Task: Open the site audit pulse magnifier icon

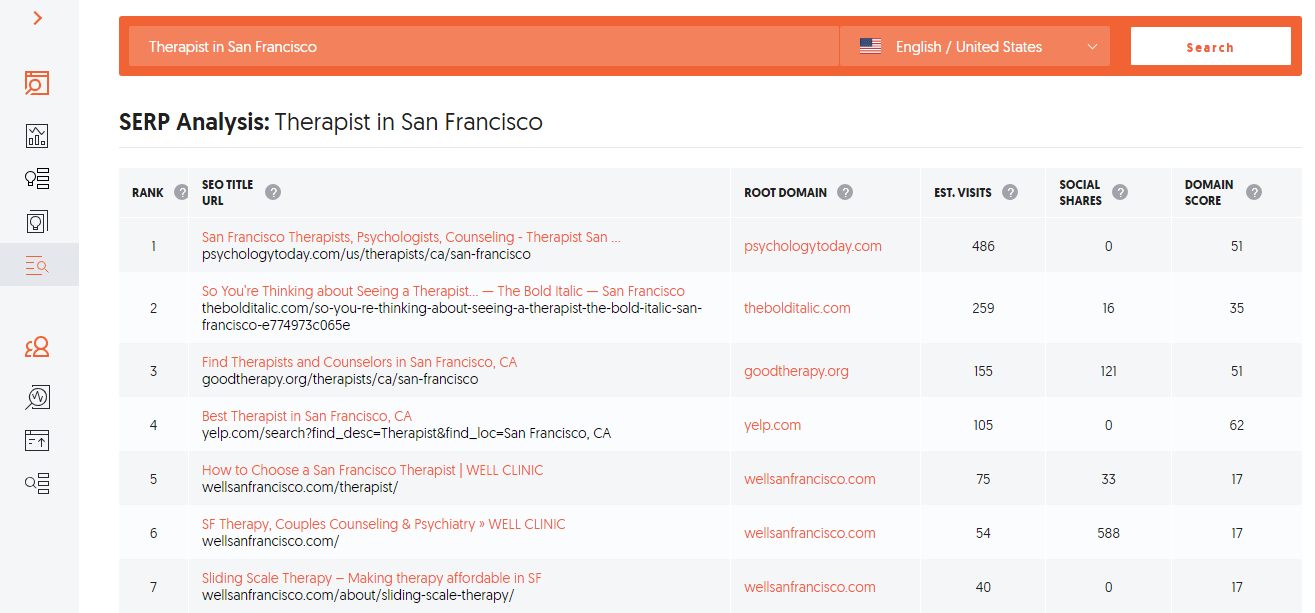Action: [37, 397]
